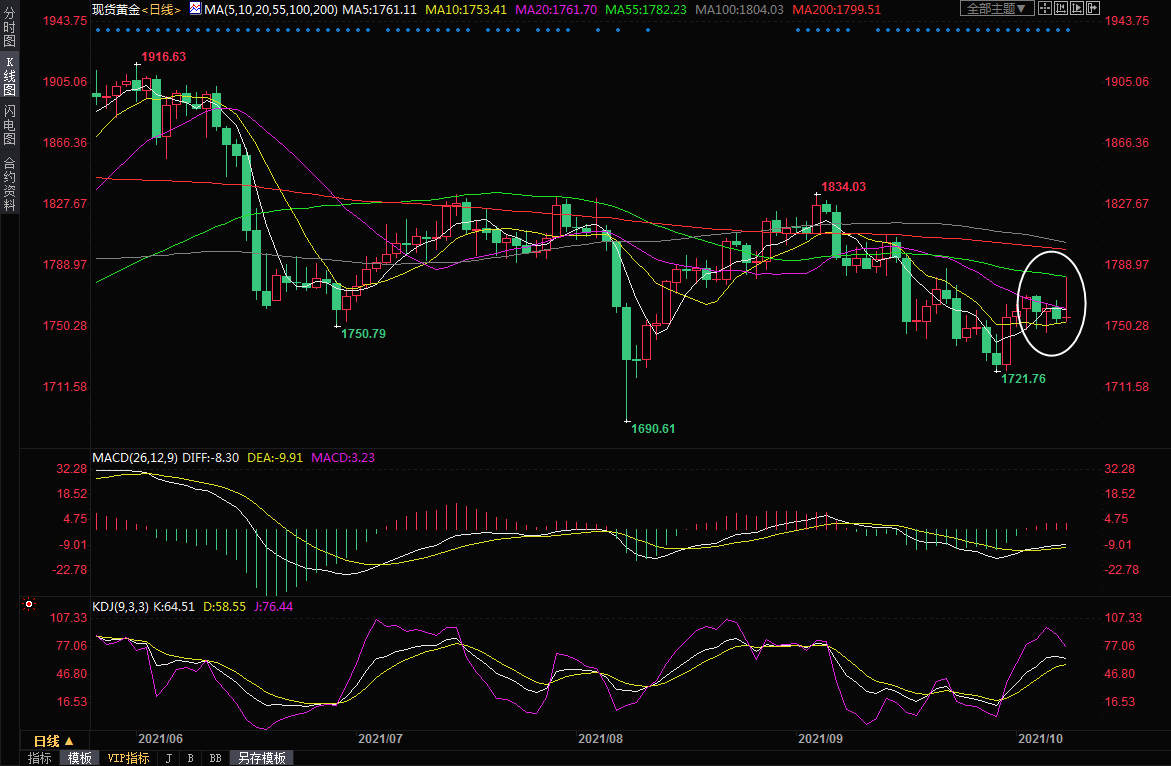1171x766 pixels.
Task: Click the 另存模板 button
Action: [260, 758]
